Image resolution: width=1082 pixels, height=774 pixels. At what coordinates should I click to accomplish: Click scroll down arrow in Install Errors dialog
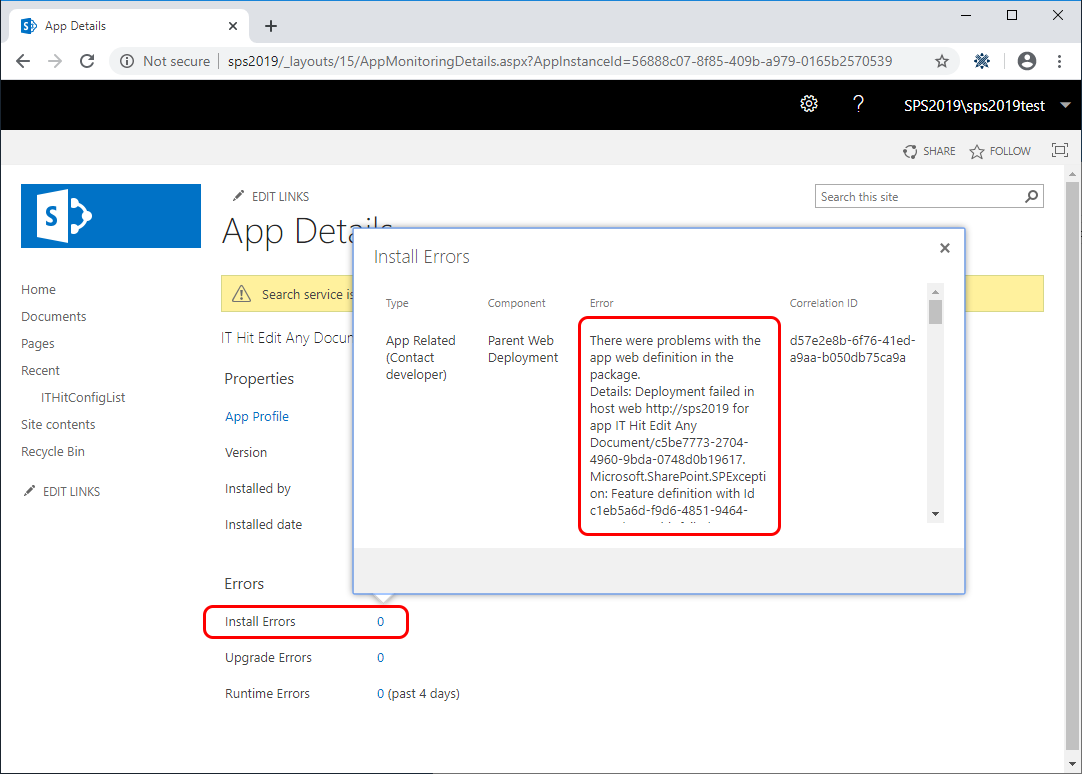935,514
